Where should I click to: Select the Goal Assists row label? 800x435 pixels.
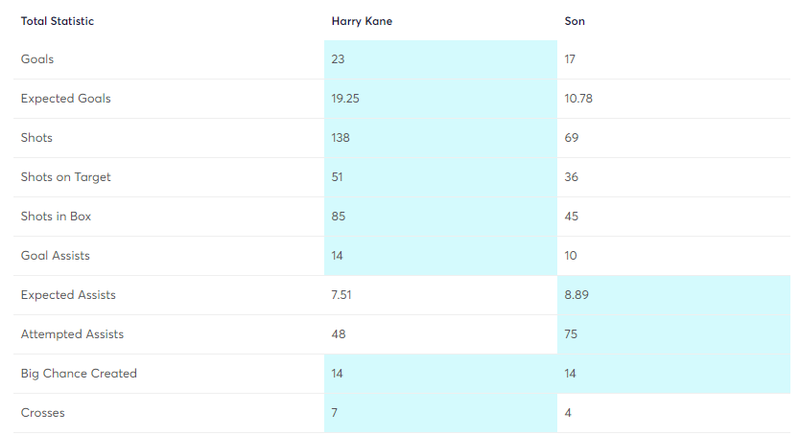55,256
